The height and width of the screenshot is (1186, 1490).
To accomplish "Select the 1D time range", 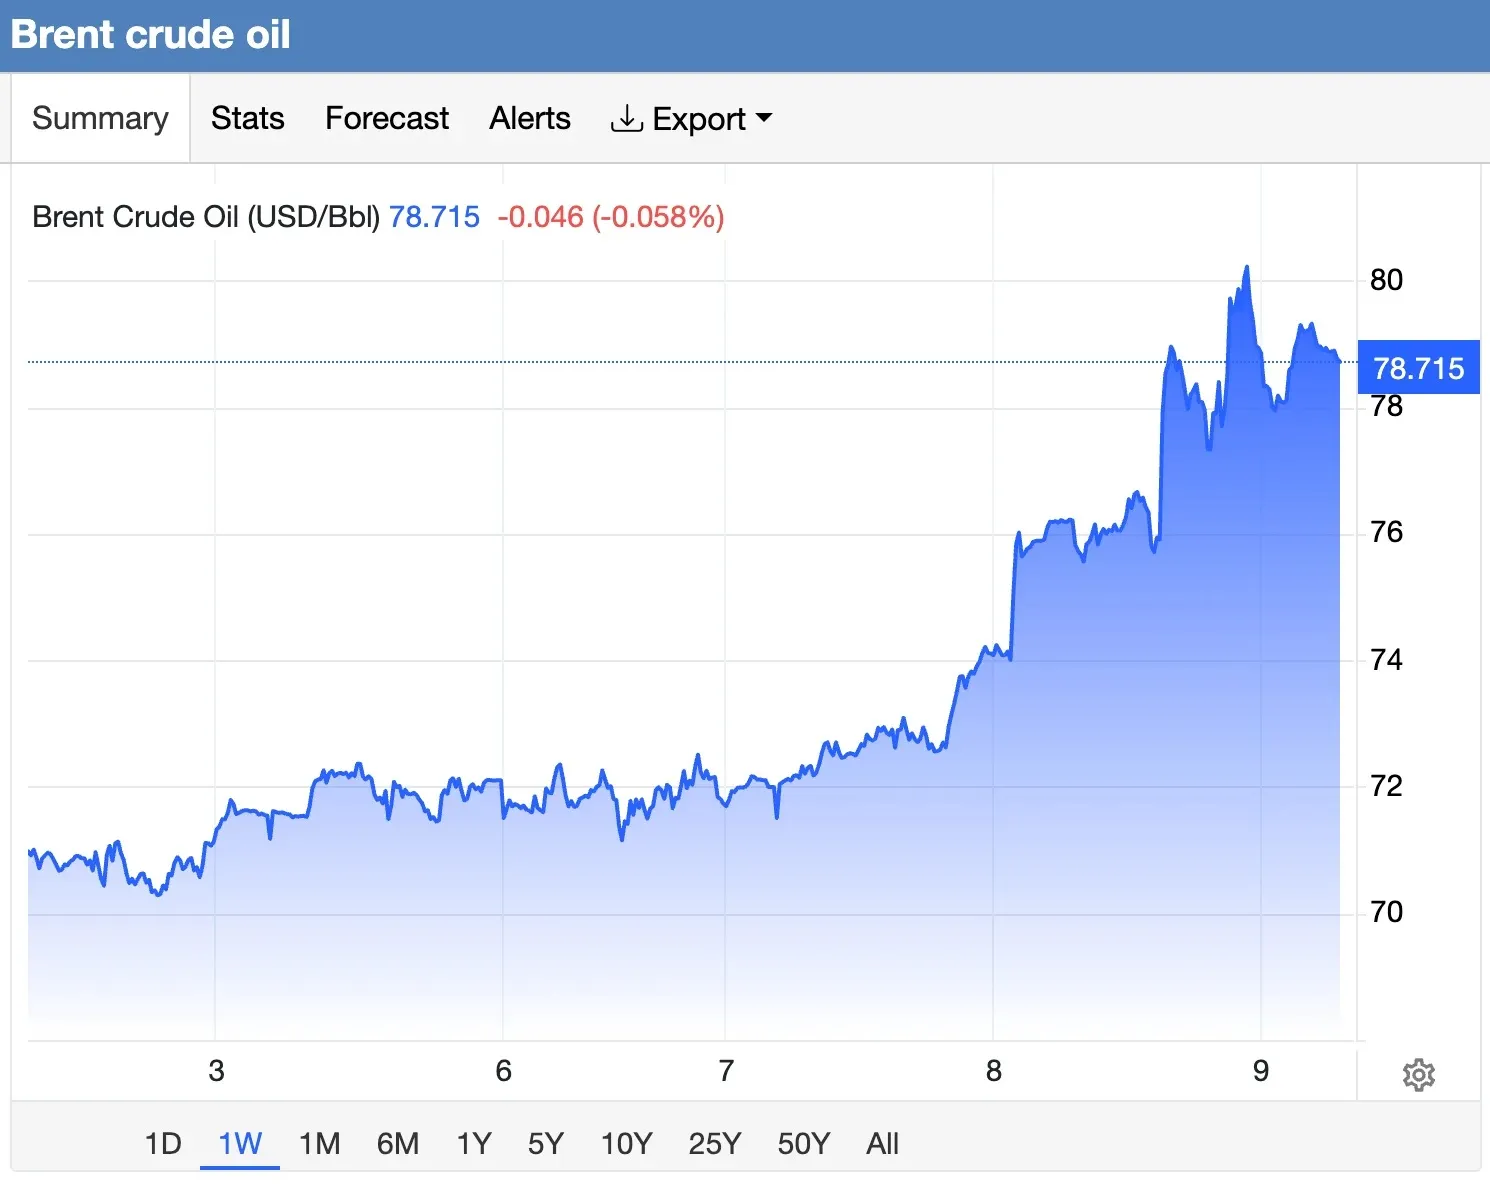I will (x=163, y=1143).
